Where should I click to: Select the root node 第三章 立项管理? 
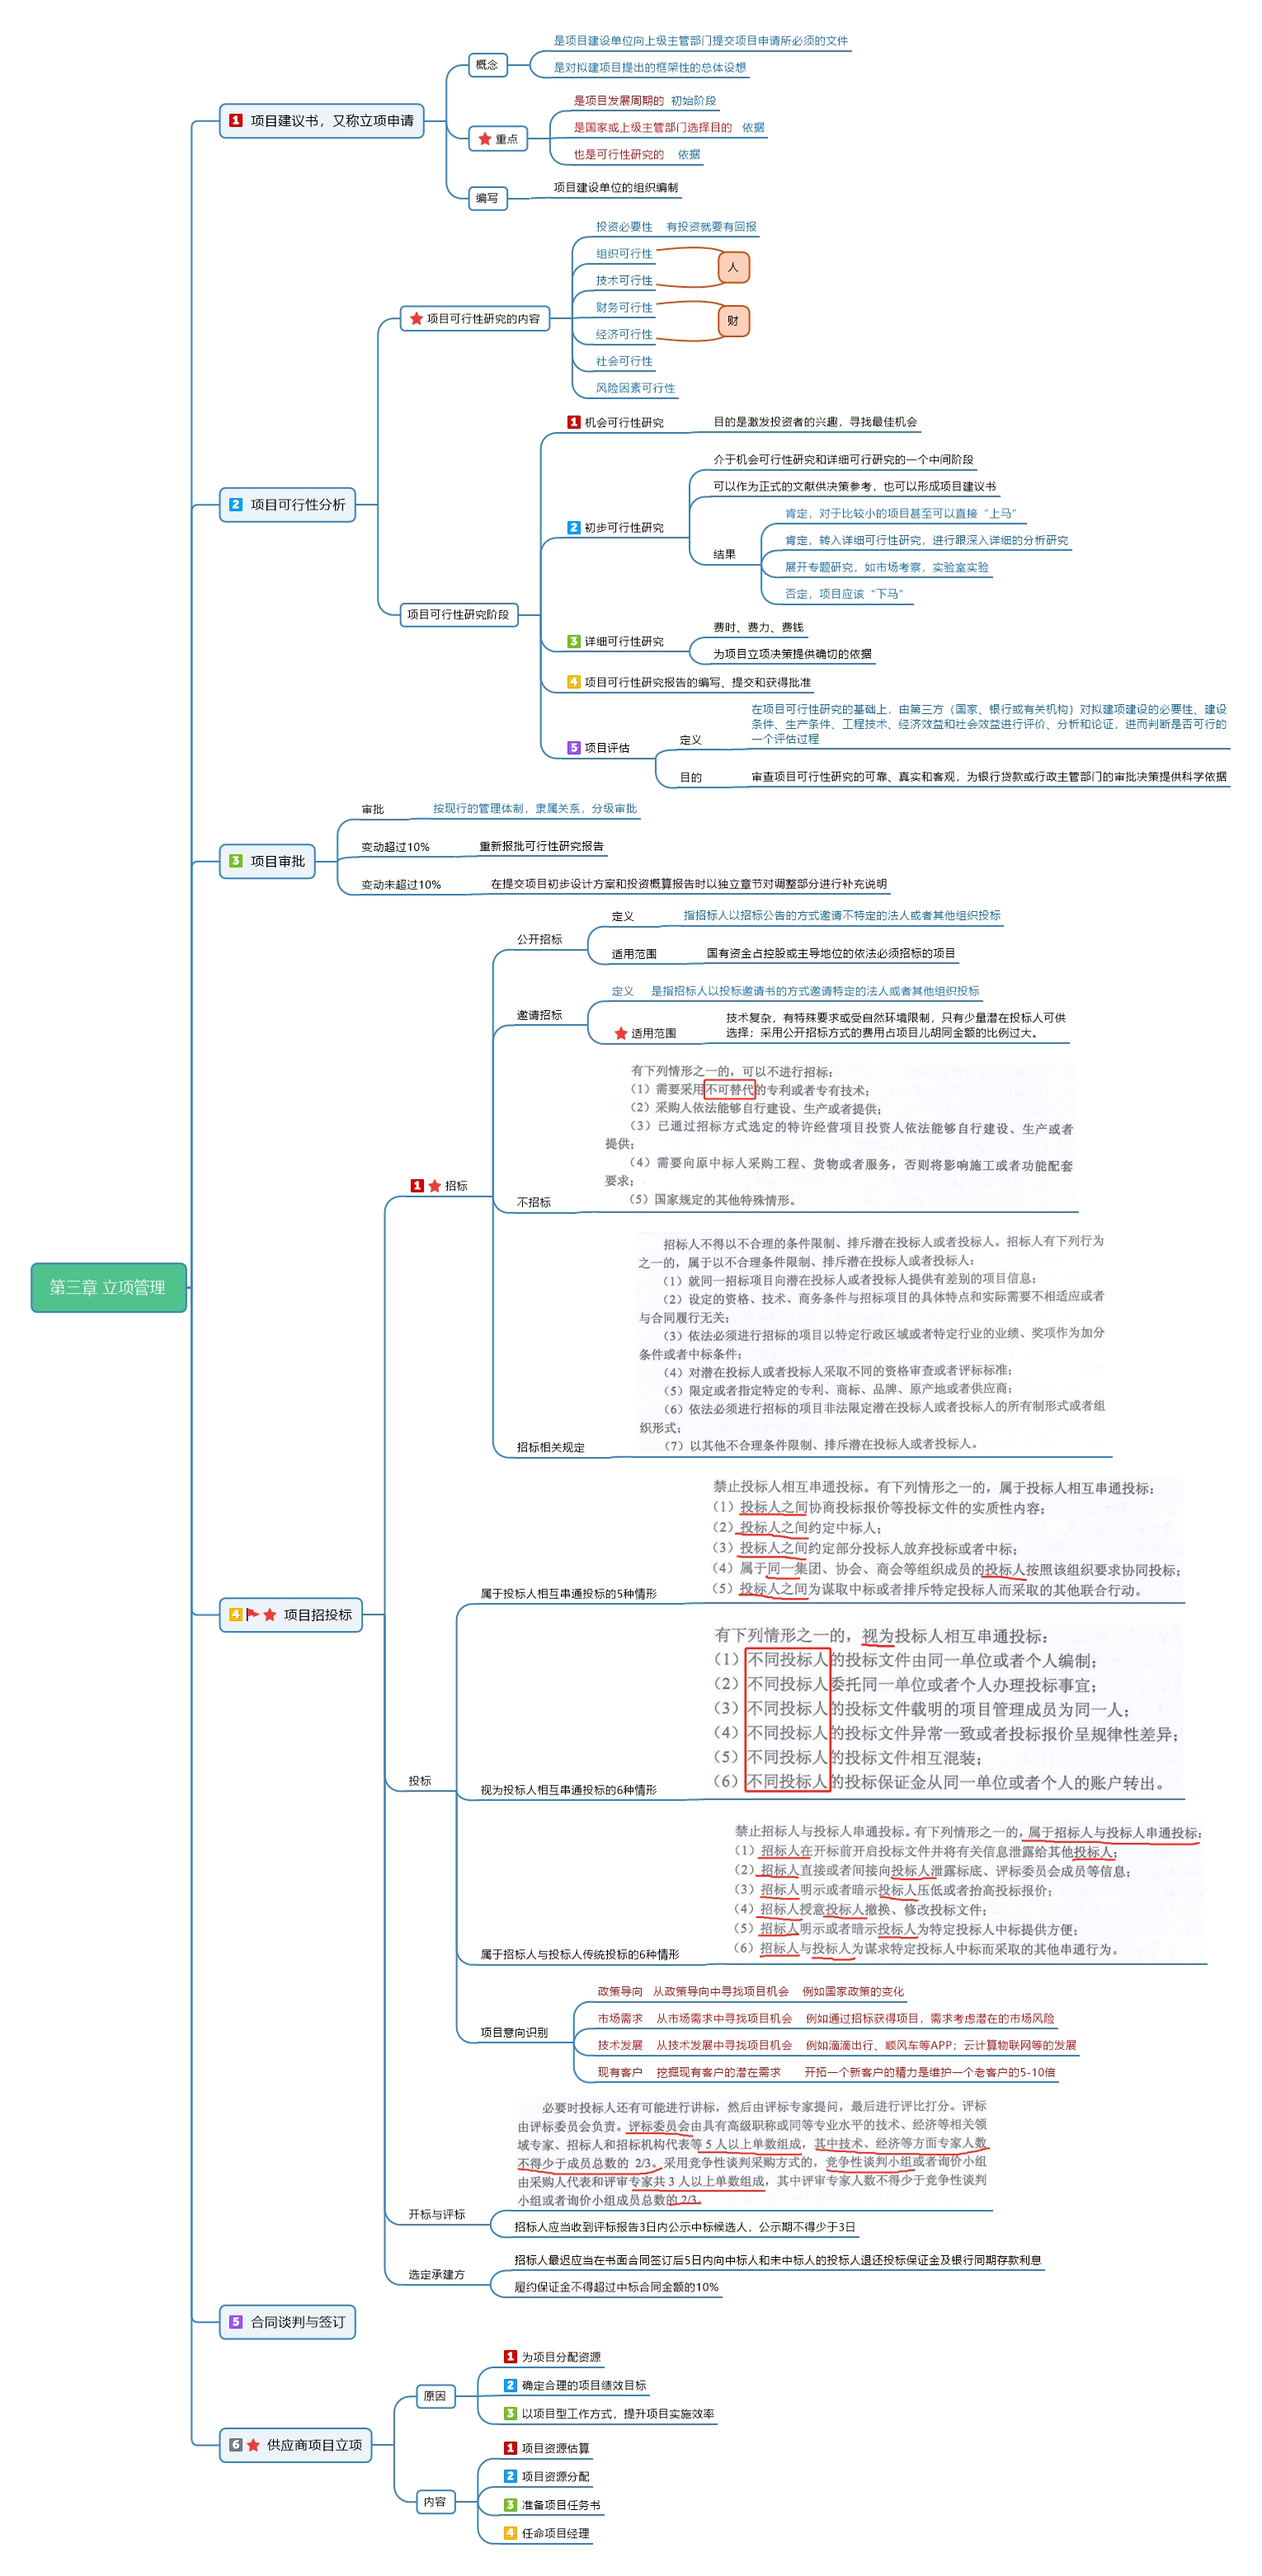click(x=108, y=1289)
